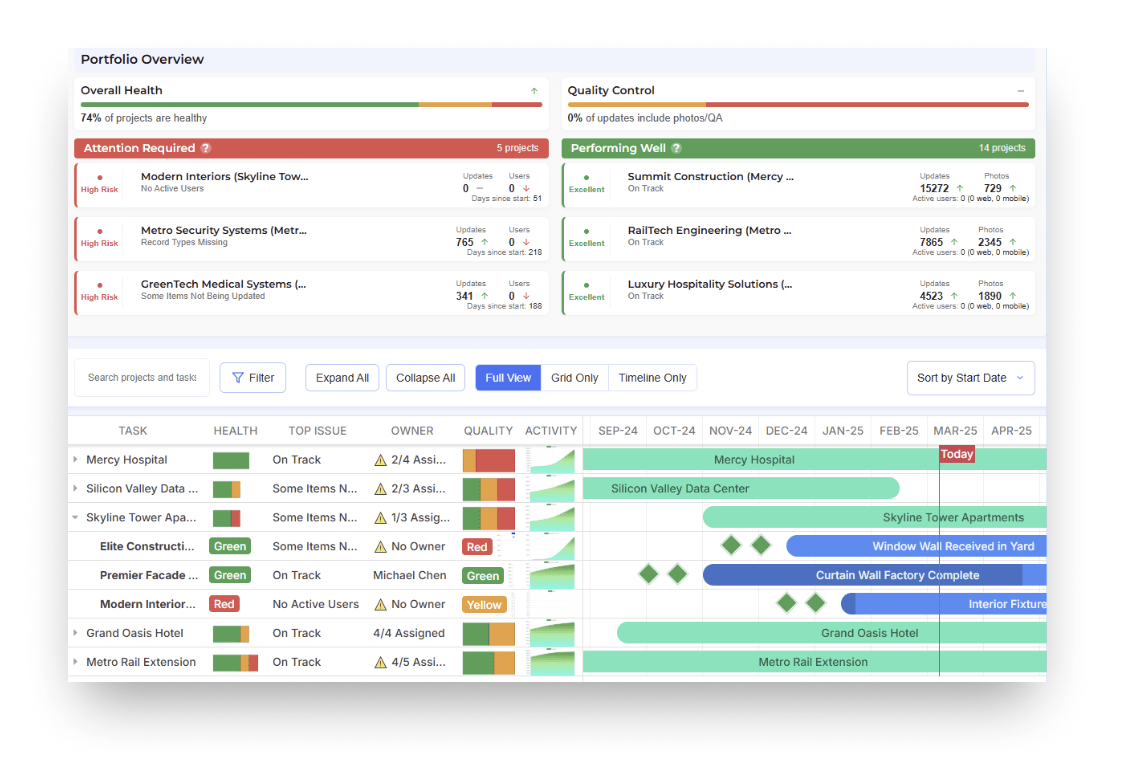Screen dimensions: 1124x766
Task: Click the Yellow quality badge for Modern Interiors
Action: [x=484, y=605]
